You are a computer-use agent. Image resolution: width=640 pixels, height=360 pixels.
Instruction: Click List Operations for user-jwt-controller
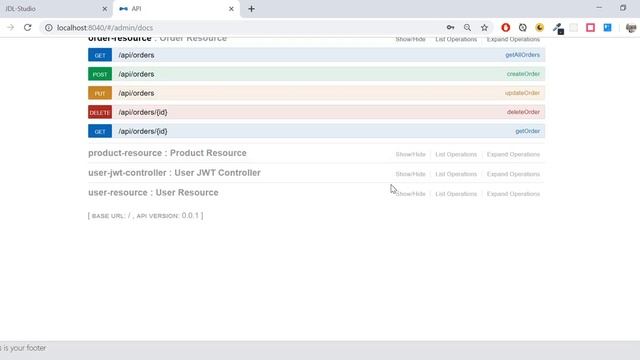click(456, 174)
